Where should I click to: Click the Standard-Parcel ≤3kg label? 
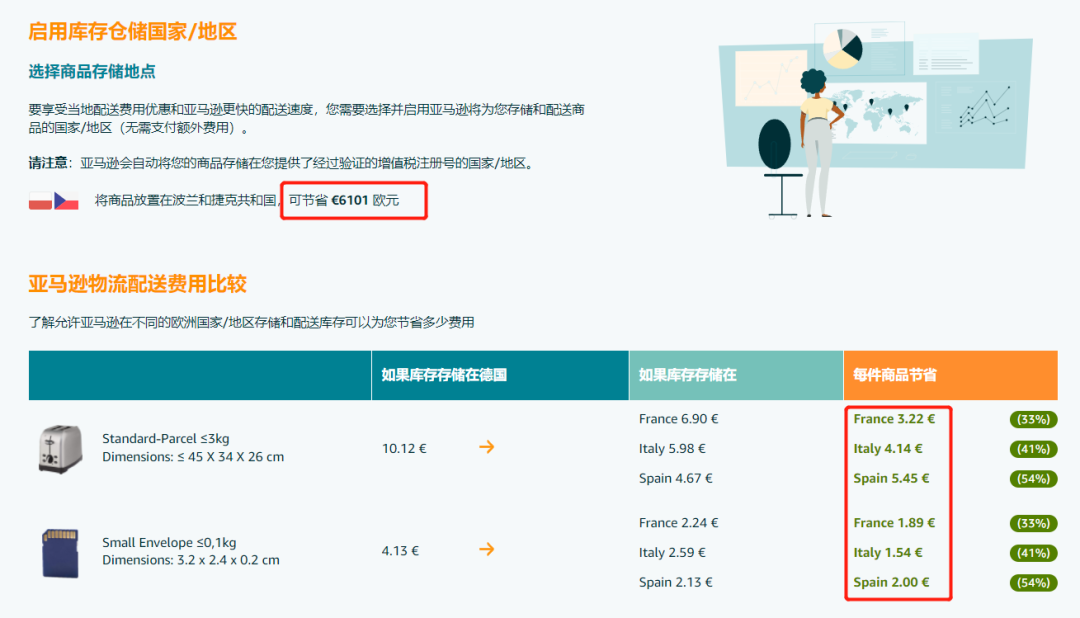tap(166, 438)
